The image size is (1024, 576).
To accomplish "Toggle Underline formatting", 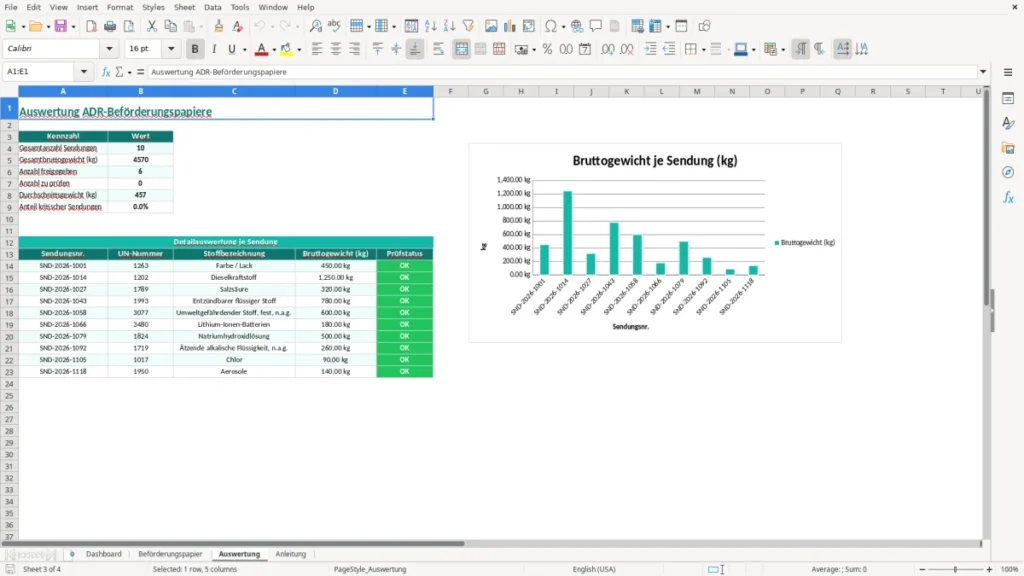I will pyautogui.click(x=232, y=49).
